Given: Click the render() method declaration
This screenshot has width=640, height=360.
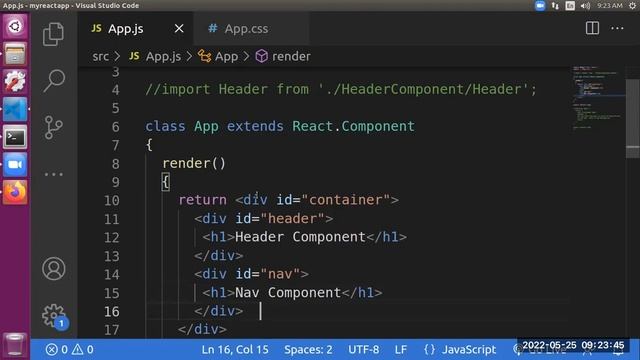Looking at the screenshot, I should click(x=194, y=163).
